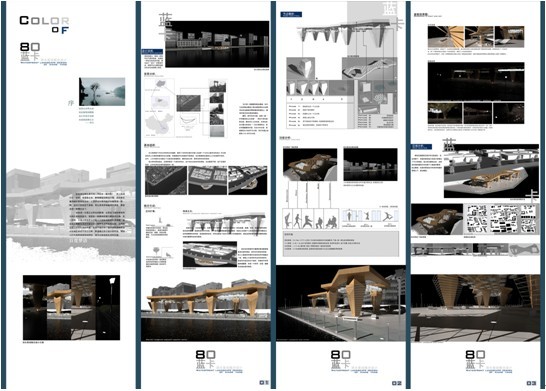This screenshot has height=391, width=546.
Task: Click the blue label mid fourth panel
Action: tap(421, 147)
